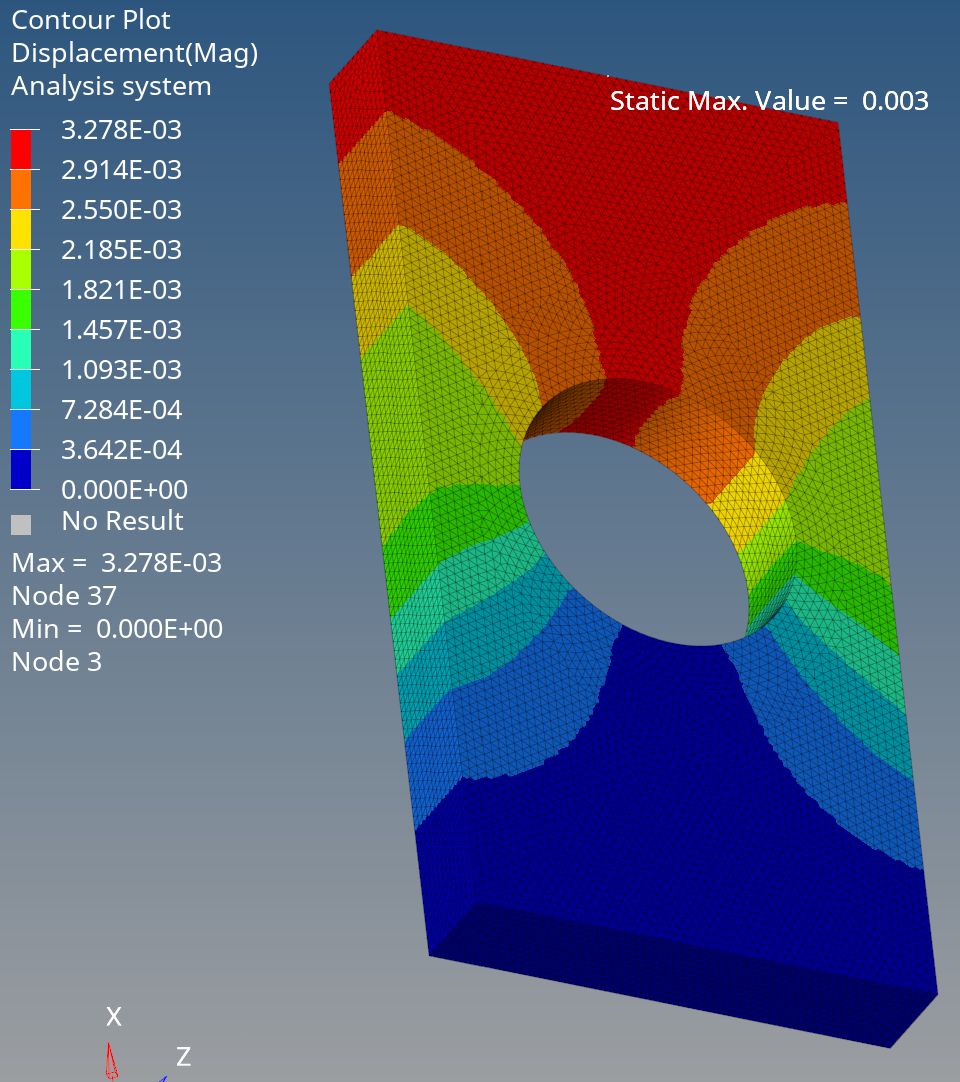Image resolution: width=960 pixels, height=1082 pixels.
Task: Click the legend value 7.284E-04
Action: tap(121, 410)
